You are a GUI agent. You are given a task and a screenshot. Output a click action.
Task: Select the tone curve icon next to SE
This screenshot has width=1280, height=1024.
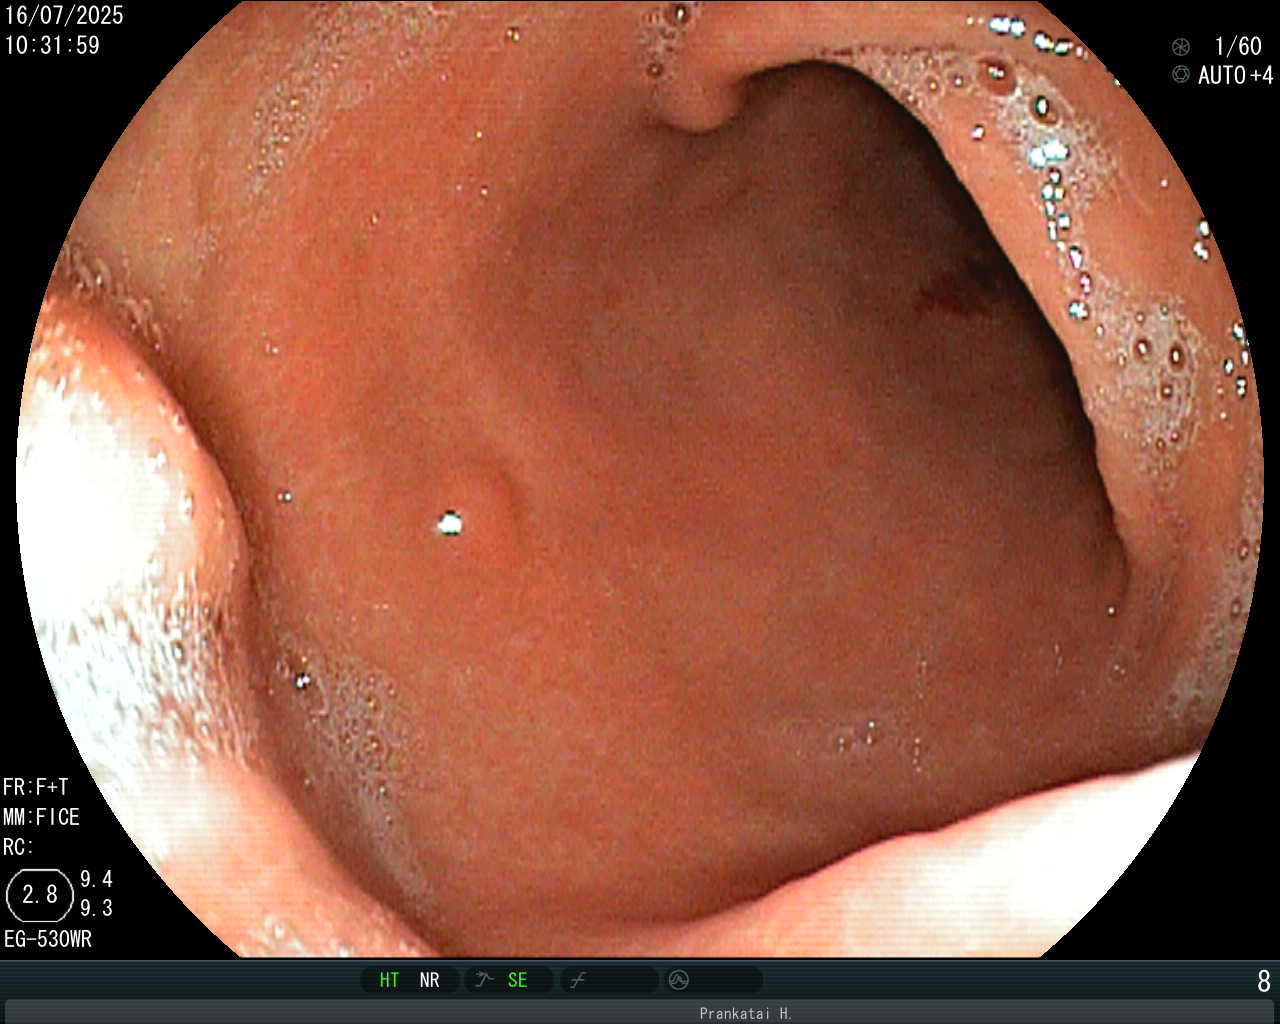coord(485,980)
